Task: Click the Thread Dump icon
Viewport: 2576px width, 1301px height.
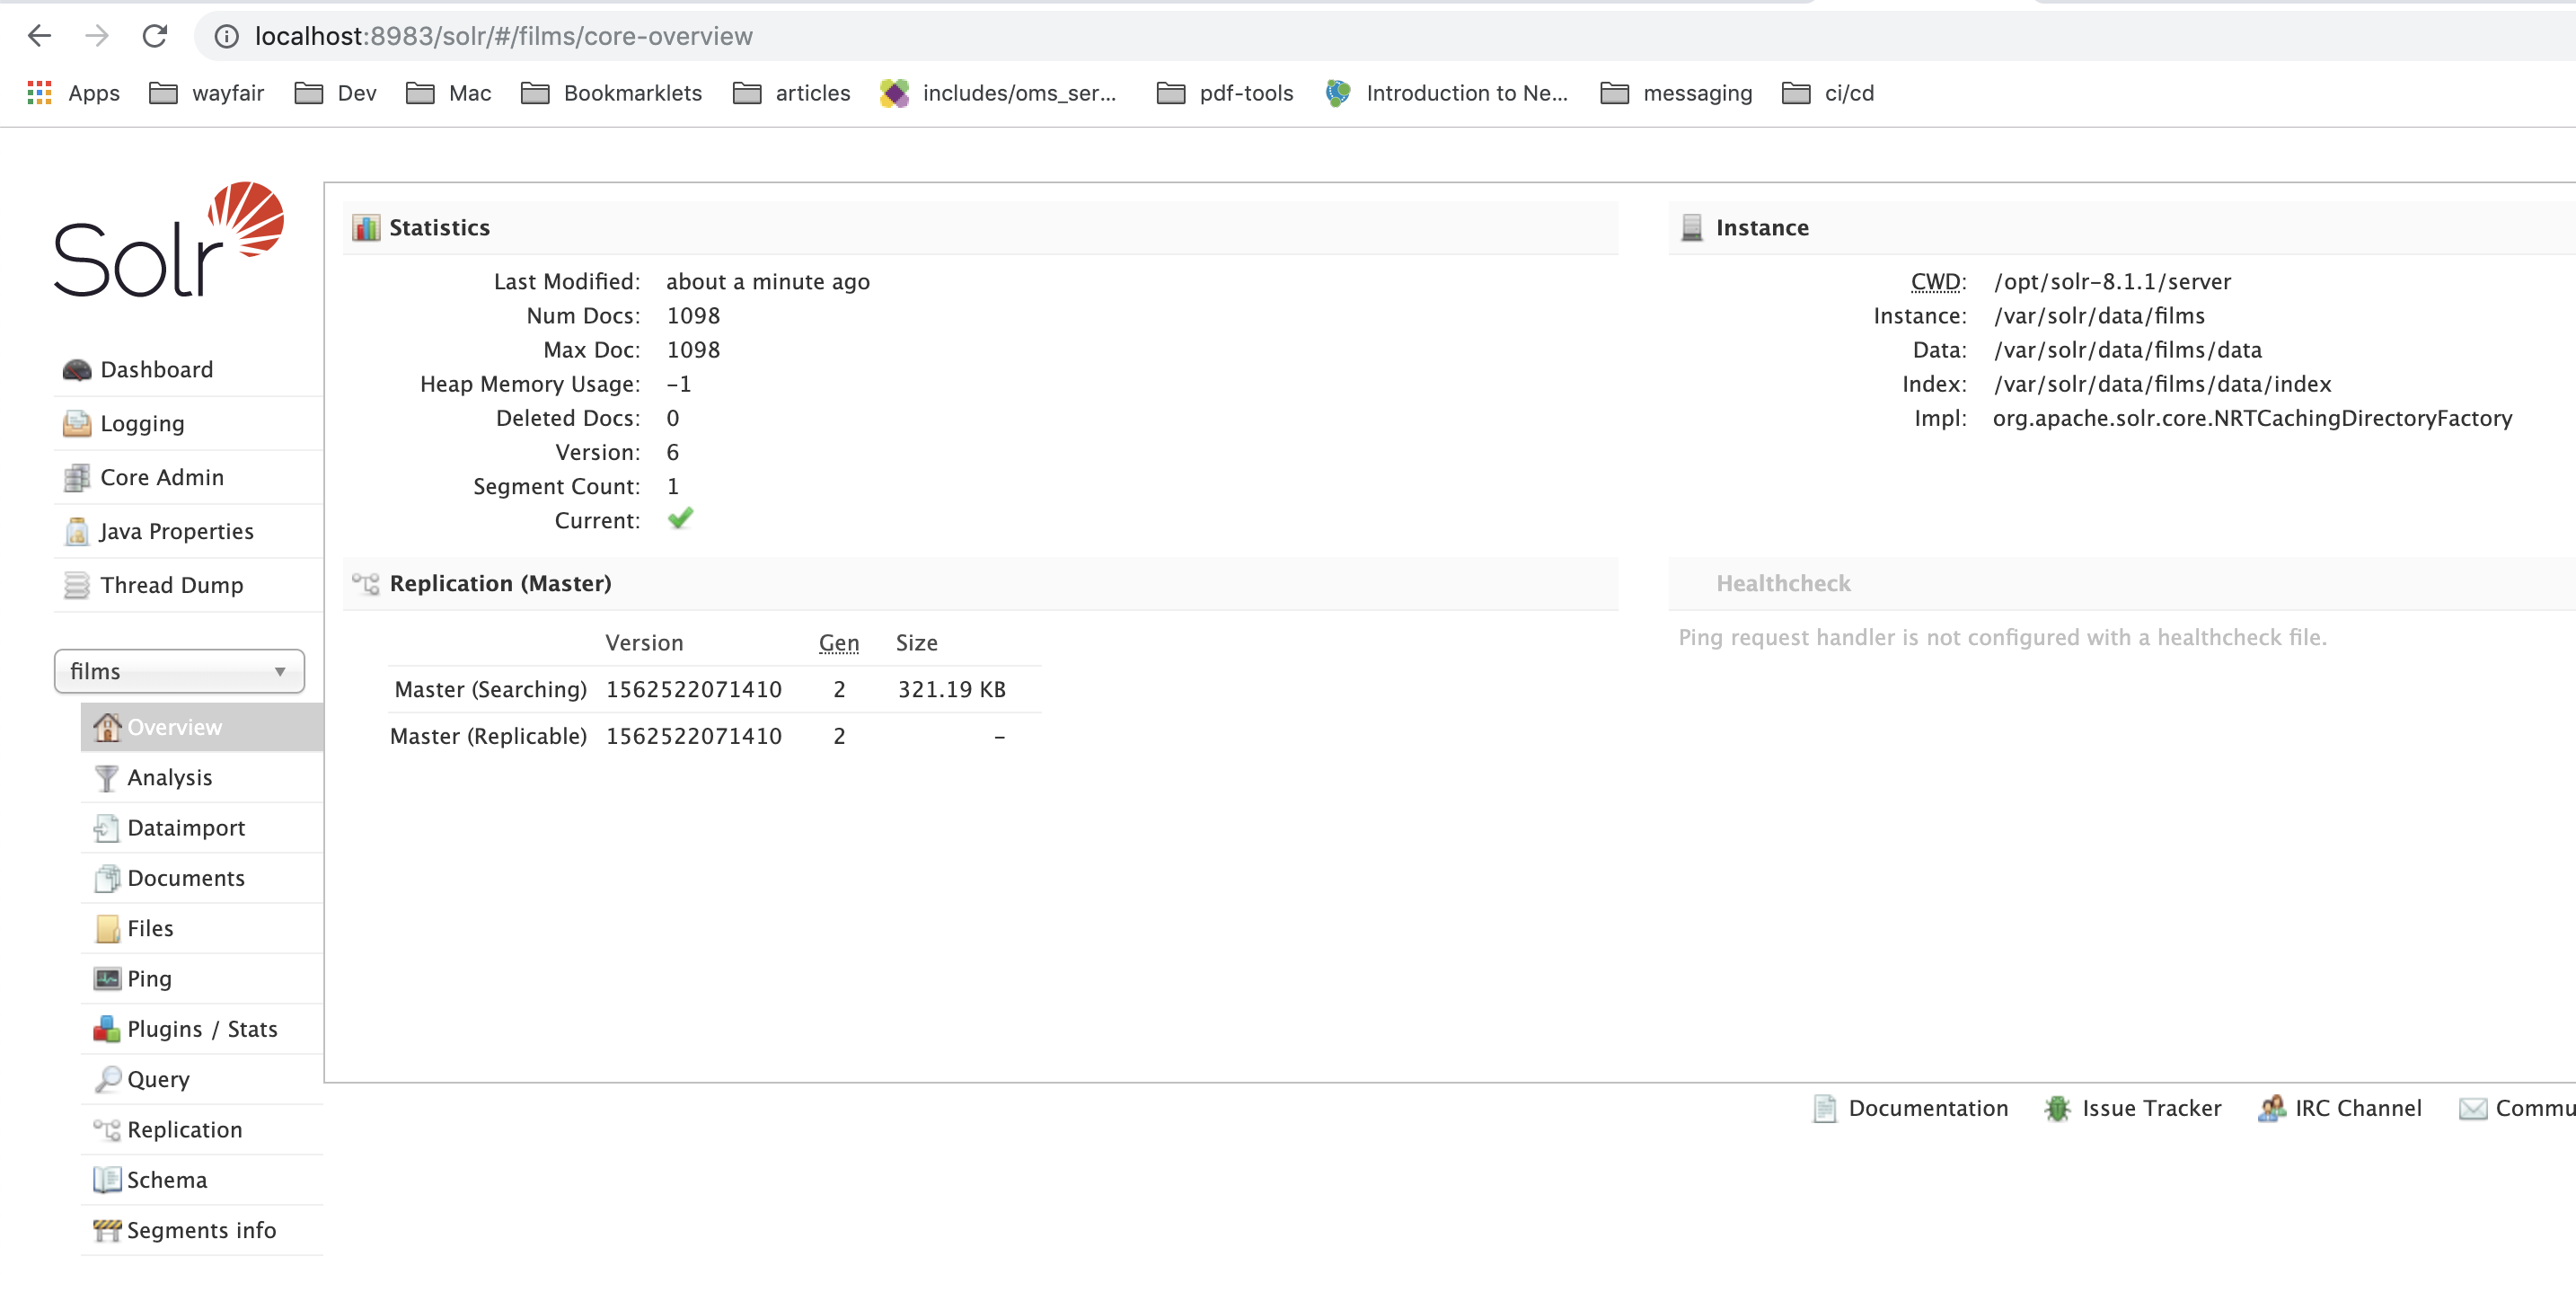Action: (76, 586)
